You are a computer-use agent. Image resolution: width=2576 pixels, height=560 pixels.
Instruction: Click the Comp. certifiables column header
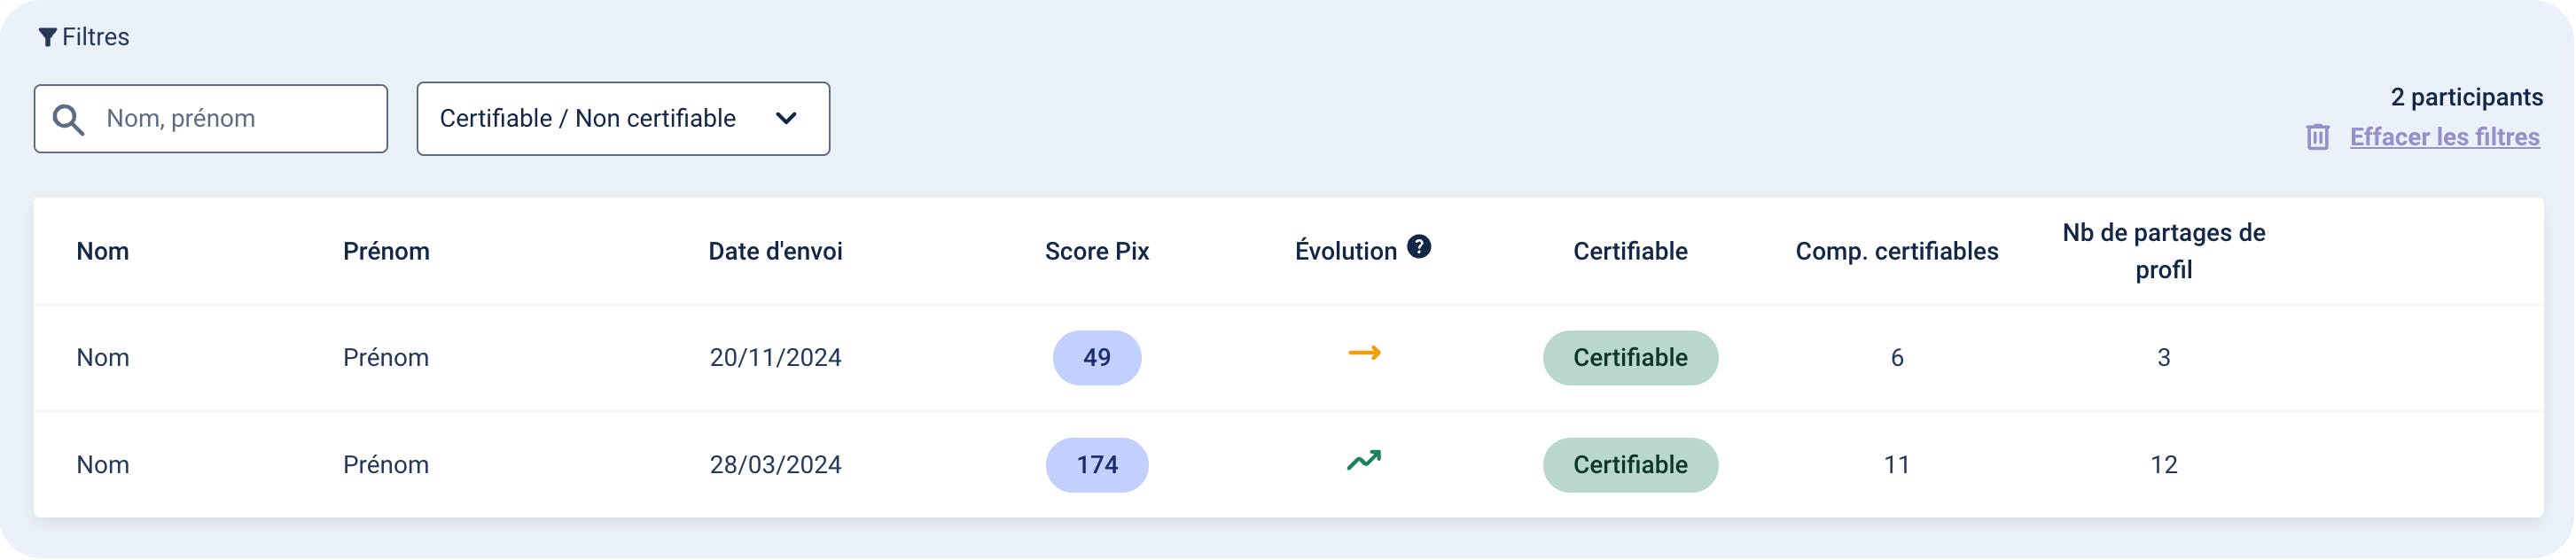tap(1897, 251)
